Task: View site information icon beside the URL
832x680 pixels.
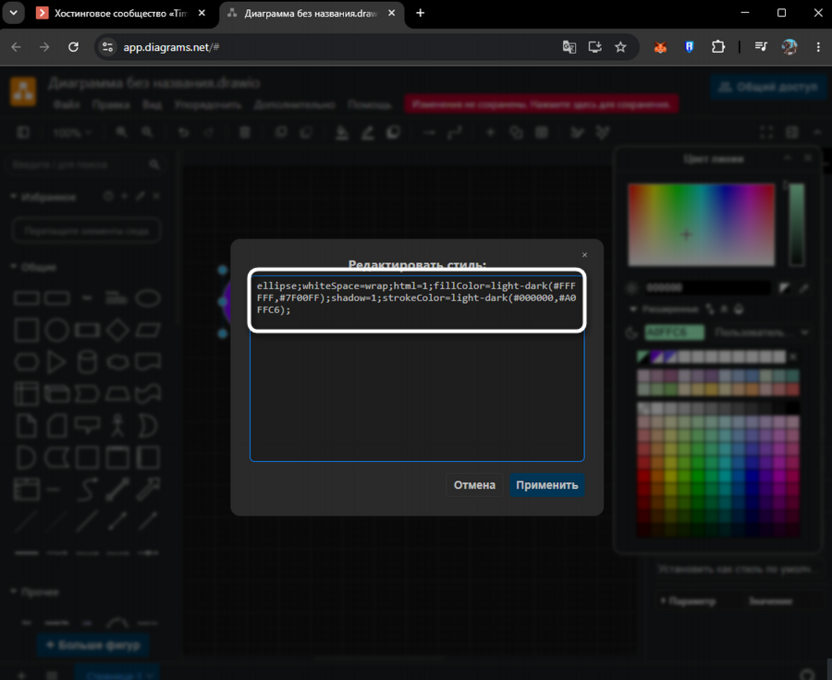Action: click(x=108, y=47)
